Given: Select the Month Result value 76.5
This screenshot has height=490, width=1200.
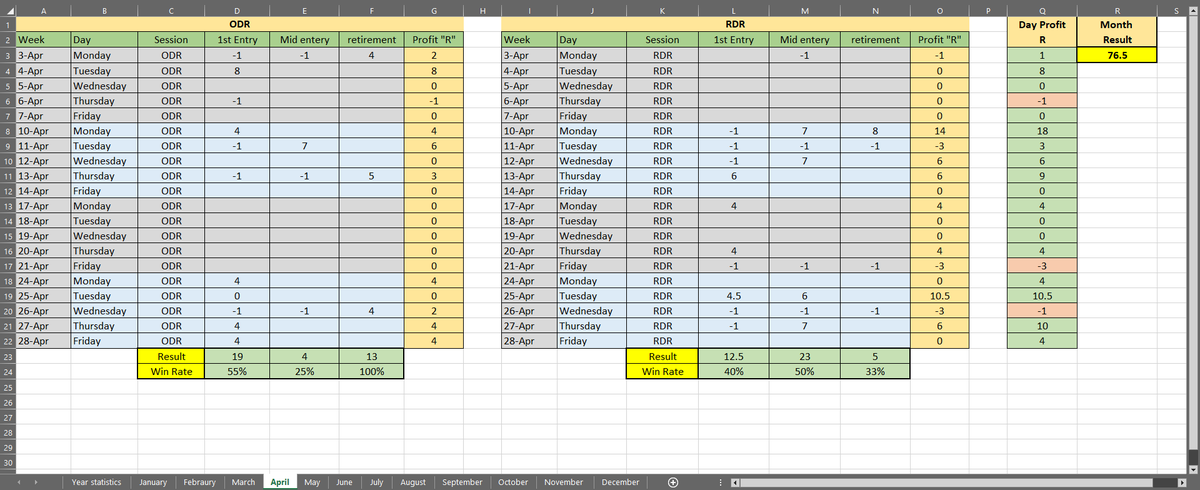Looking at the screenshot, I should (x=1116, y=56).
